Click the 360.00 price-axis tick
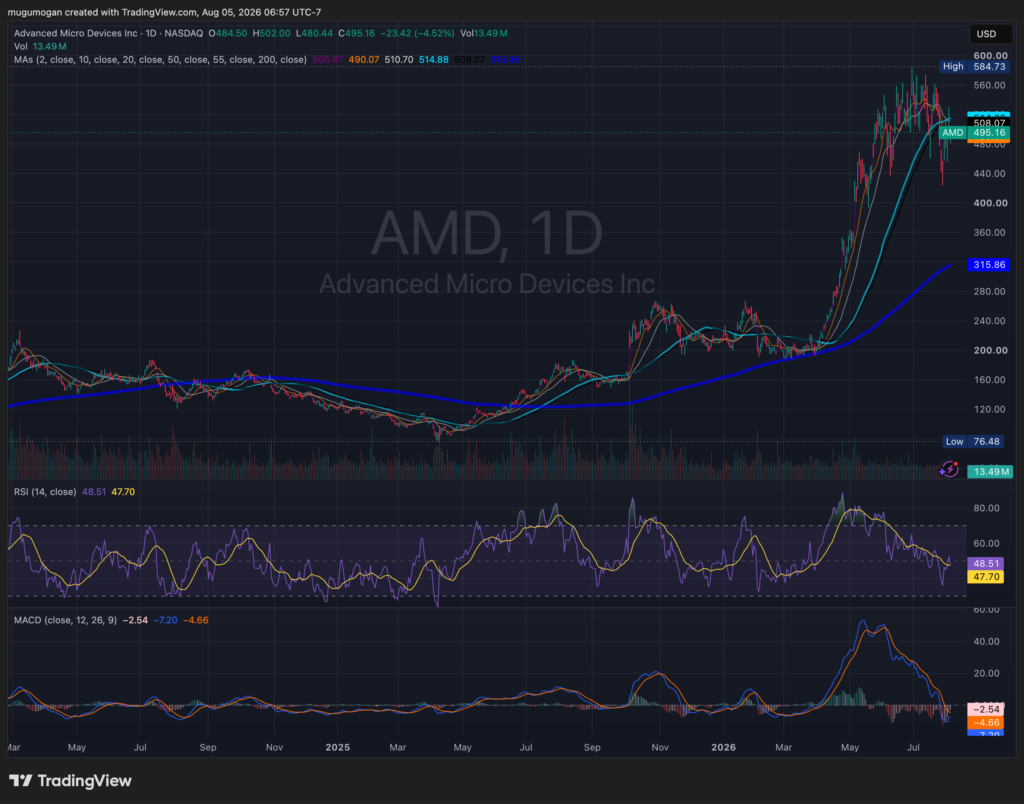Viewport: 1024px width, 804px height. point(989,233)
